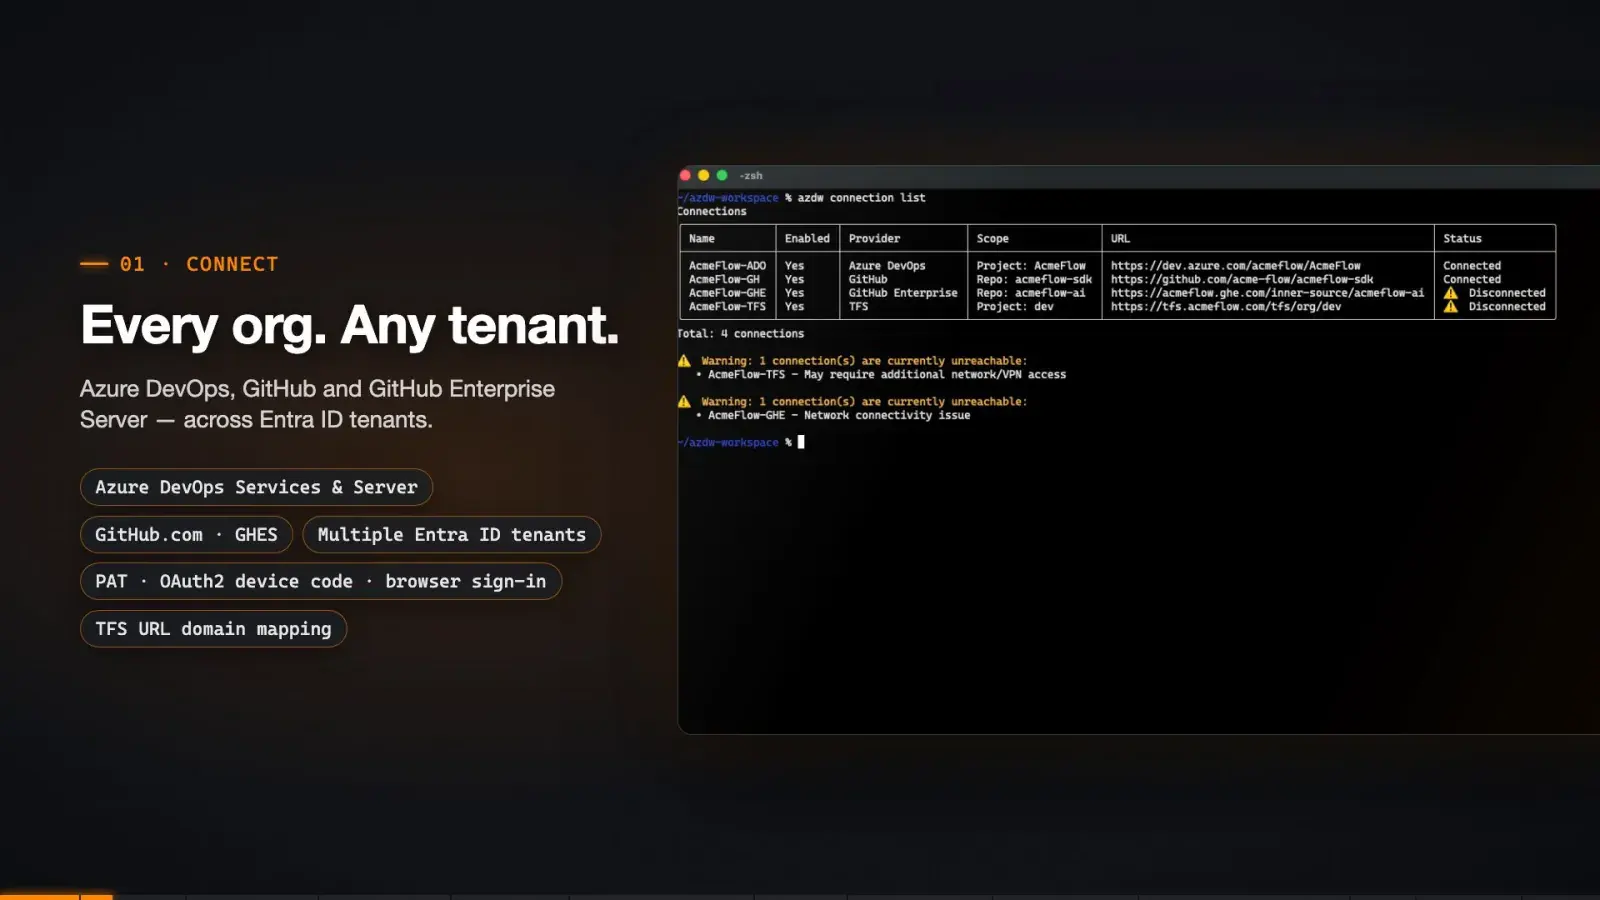Click the Azure DevOps provider cell
The height and width of the screenshot is (900, 1600).
click(887, 266)
